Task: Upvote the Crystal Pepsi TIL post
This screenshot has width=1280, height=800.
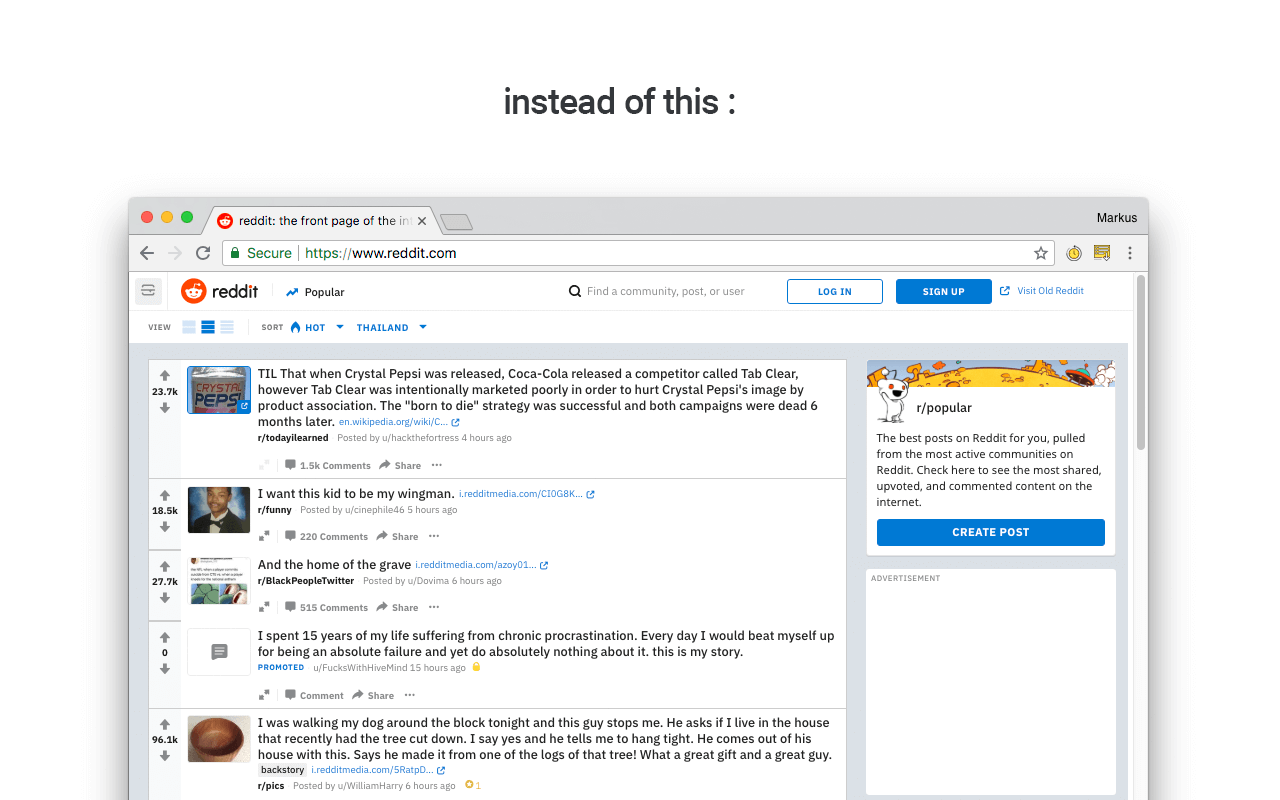Action: click(165, 376)
